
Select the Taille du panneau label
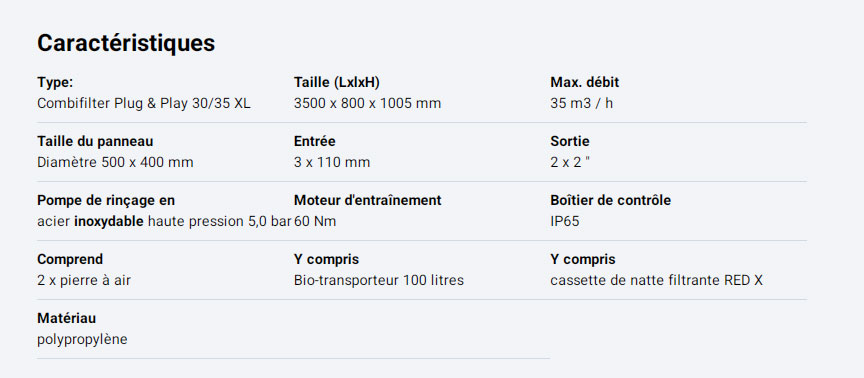point(95,142)
